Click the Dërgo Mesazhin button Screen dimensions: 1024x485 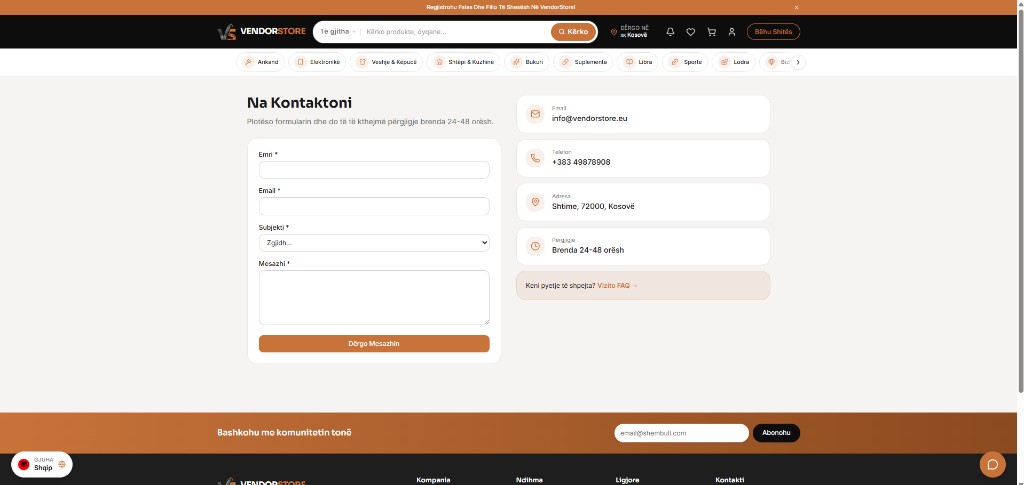374,343
